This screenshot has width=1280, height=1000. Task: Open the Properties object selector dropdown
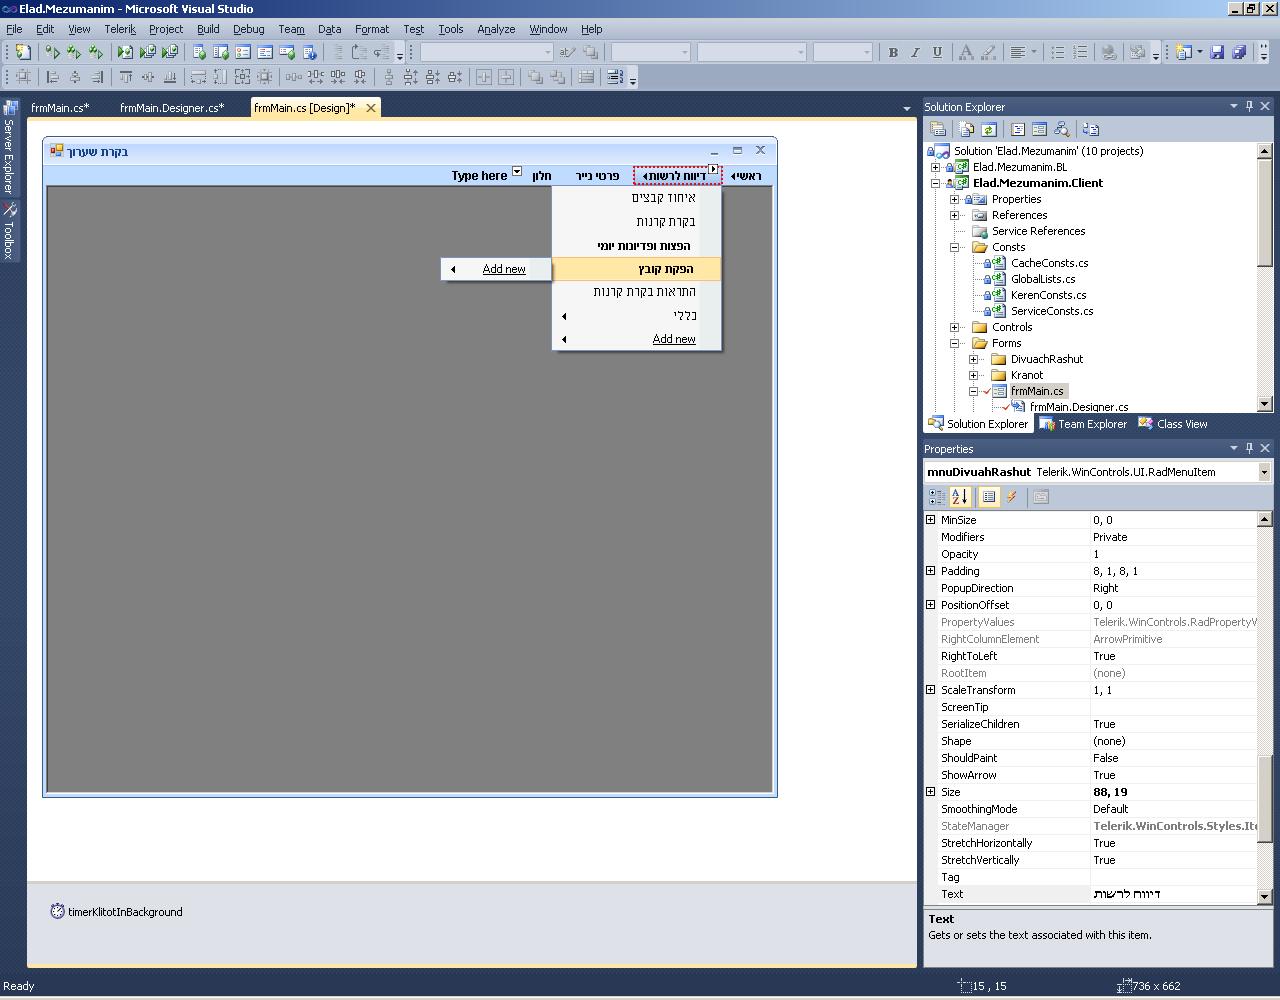click(x=1264, y=472)
